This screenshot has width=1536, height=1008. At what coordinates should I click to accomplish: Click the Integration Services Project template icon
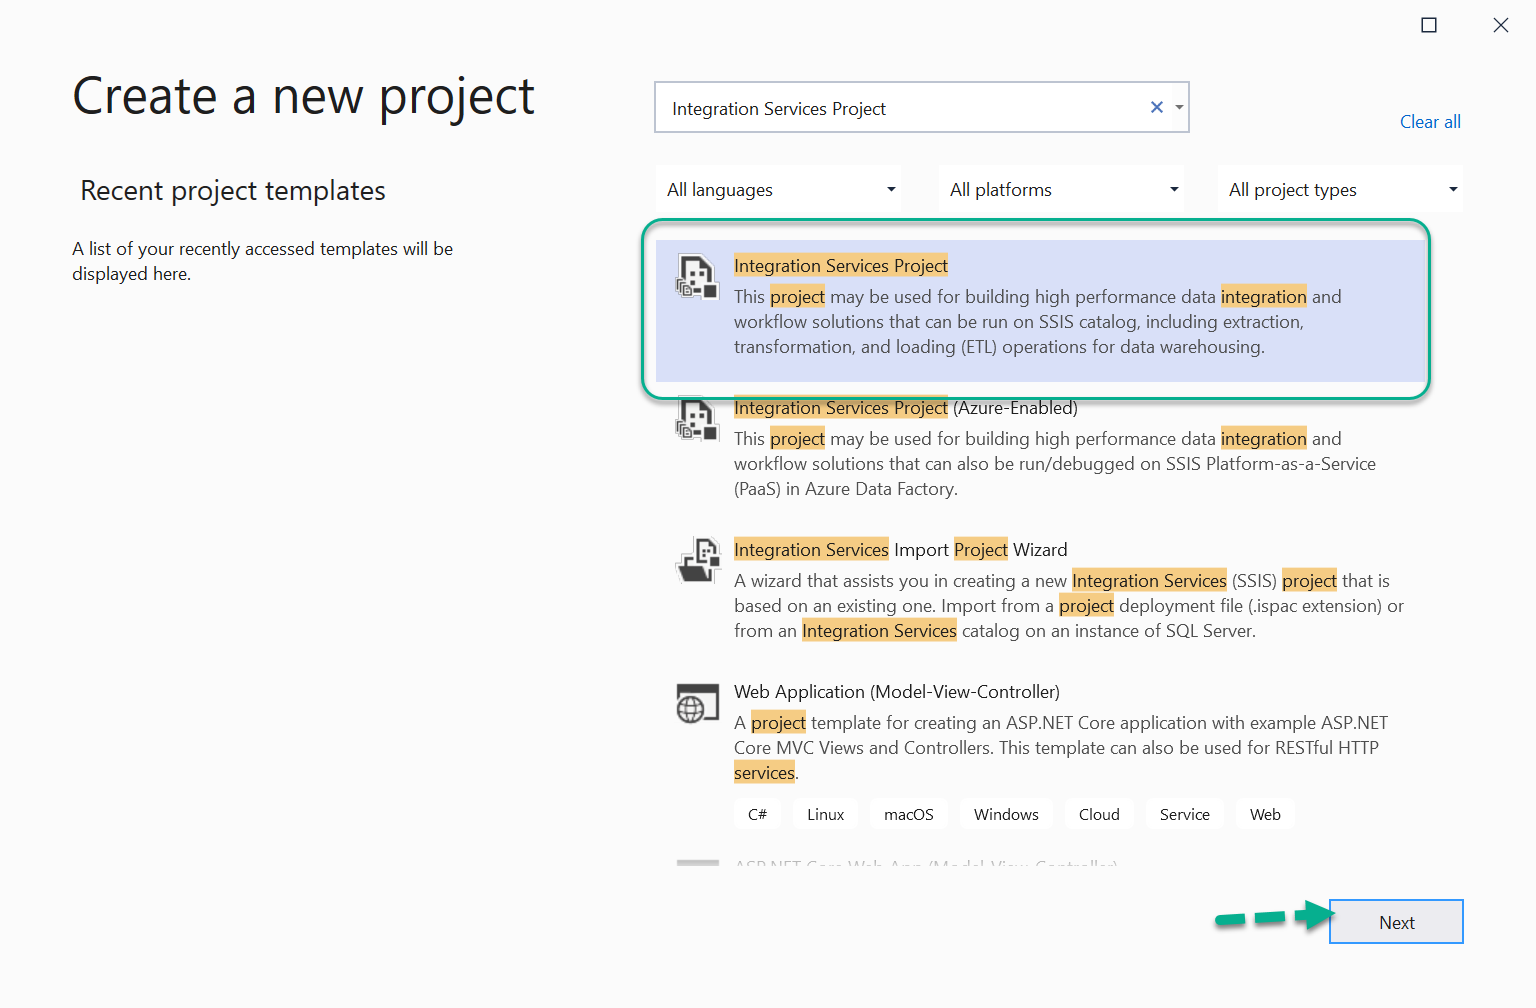pyautogui.click(x=697, y=277)
